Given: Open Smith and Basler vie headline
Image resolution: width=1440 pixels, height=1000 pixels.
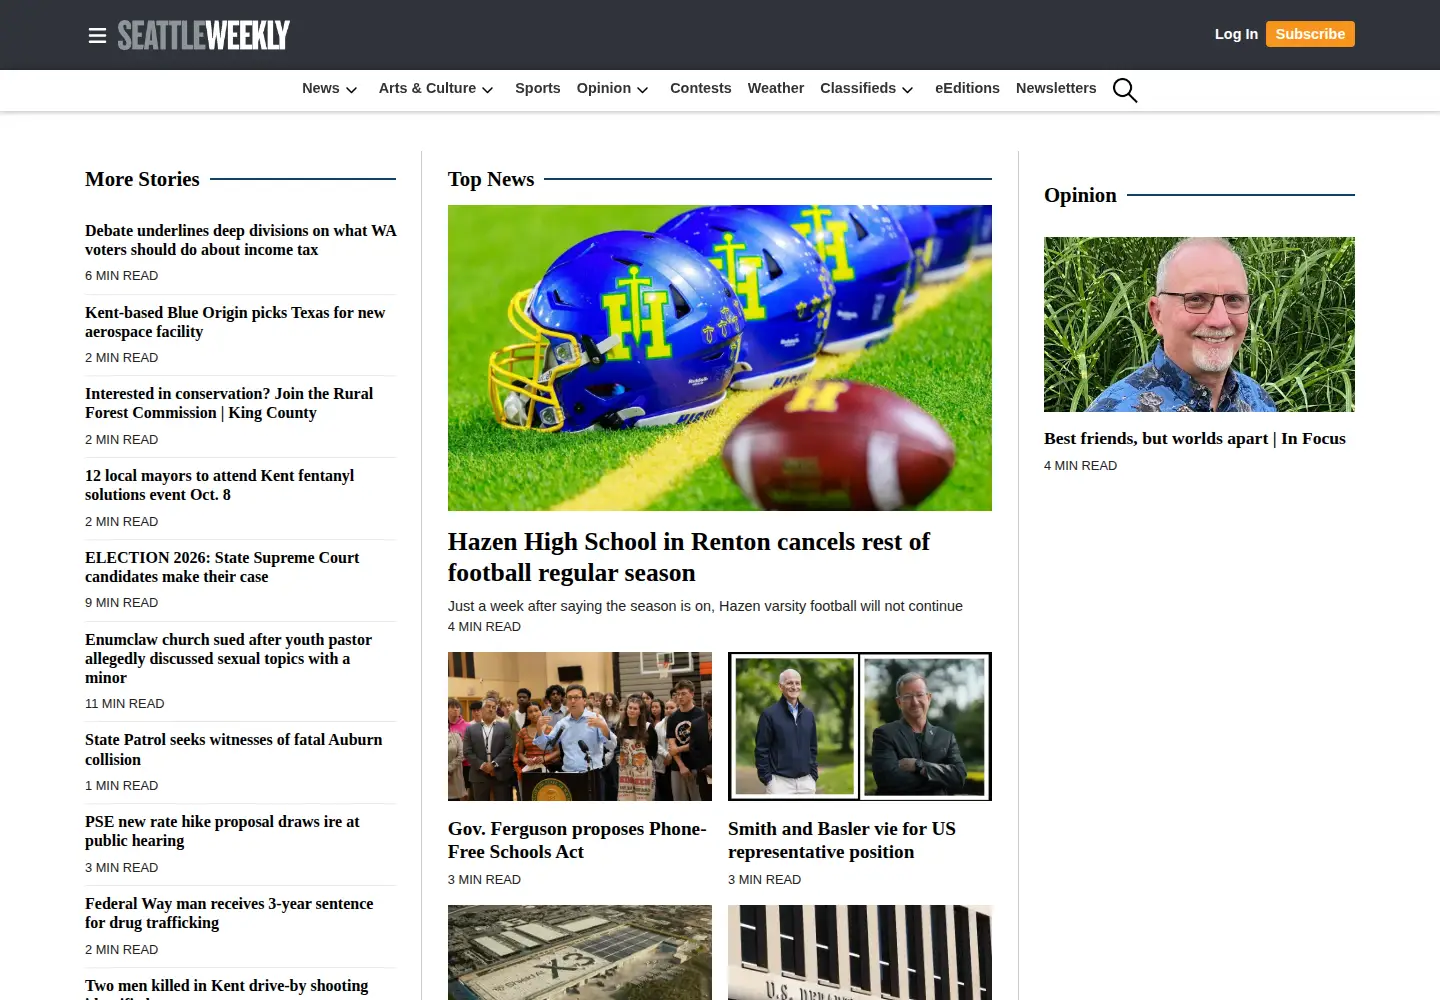Looking at the screenshot, I should (x=842, y=840).
